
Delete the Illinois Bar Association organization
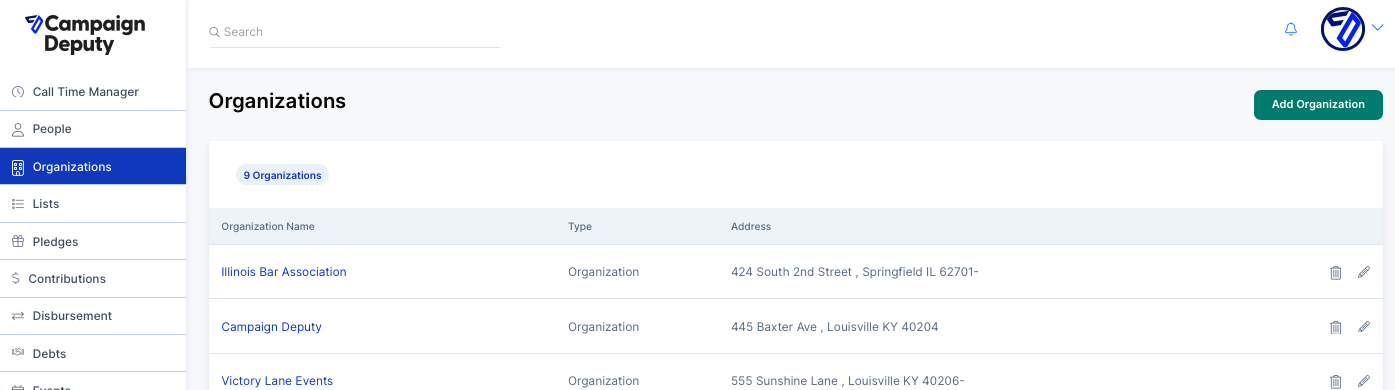click(1335, 272)
